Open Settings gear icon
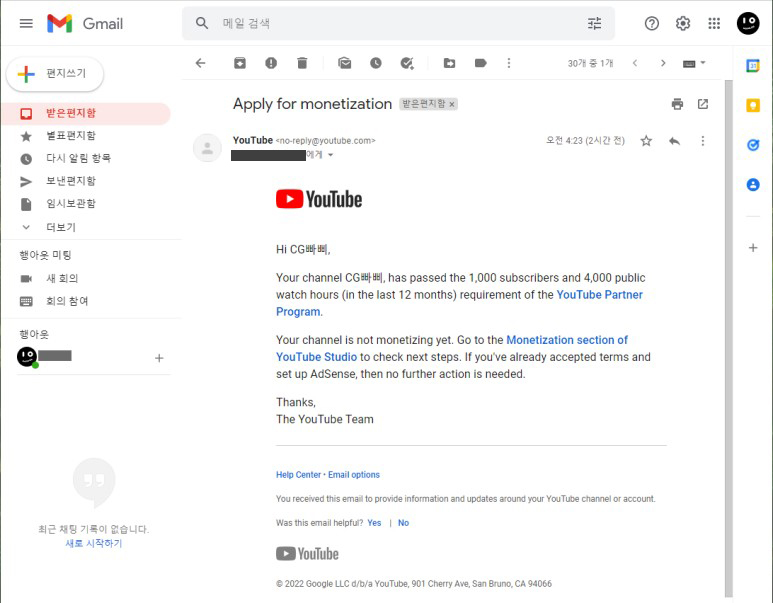Viewport: 773px width, 603px height. pyautogui.click(x=683, y=23)
